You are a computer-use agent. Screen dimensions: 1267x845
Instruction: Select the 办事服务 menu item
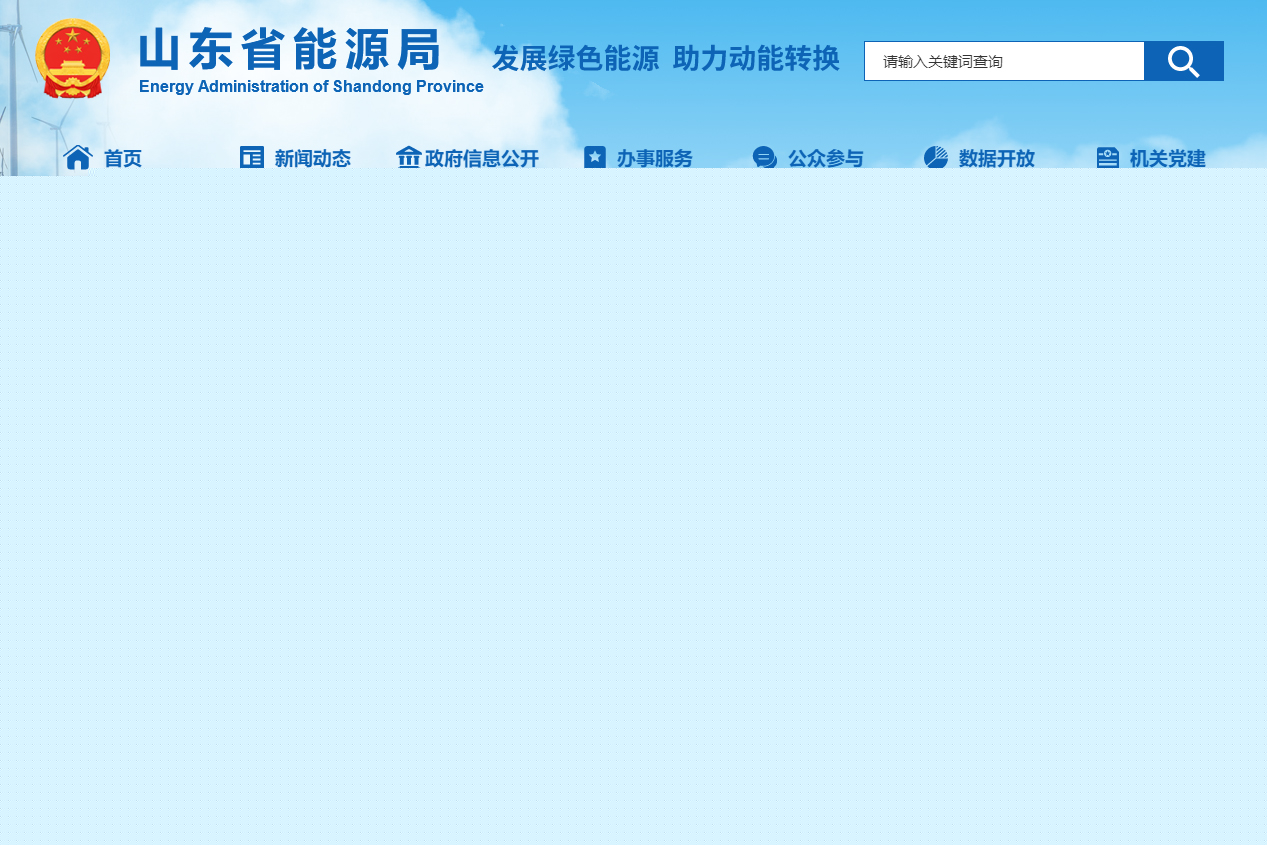tap(655, 159)
